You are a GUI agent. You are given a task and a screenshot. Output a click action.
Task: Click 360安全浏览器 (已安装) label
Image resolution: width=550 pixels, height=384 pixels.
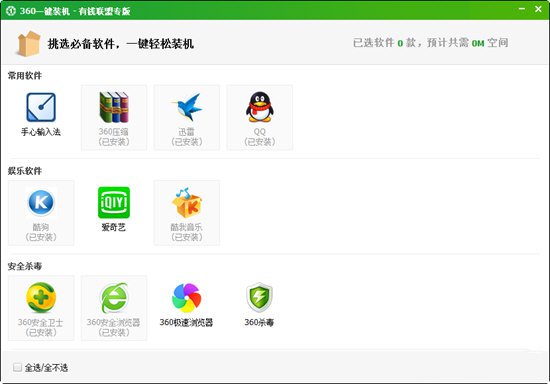(x=114, y=327)
